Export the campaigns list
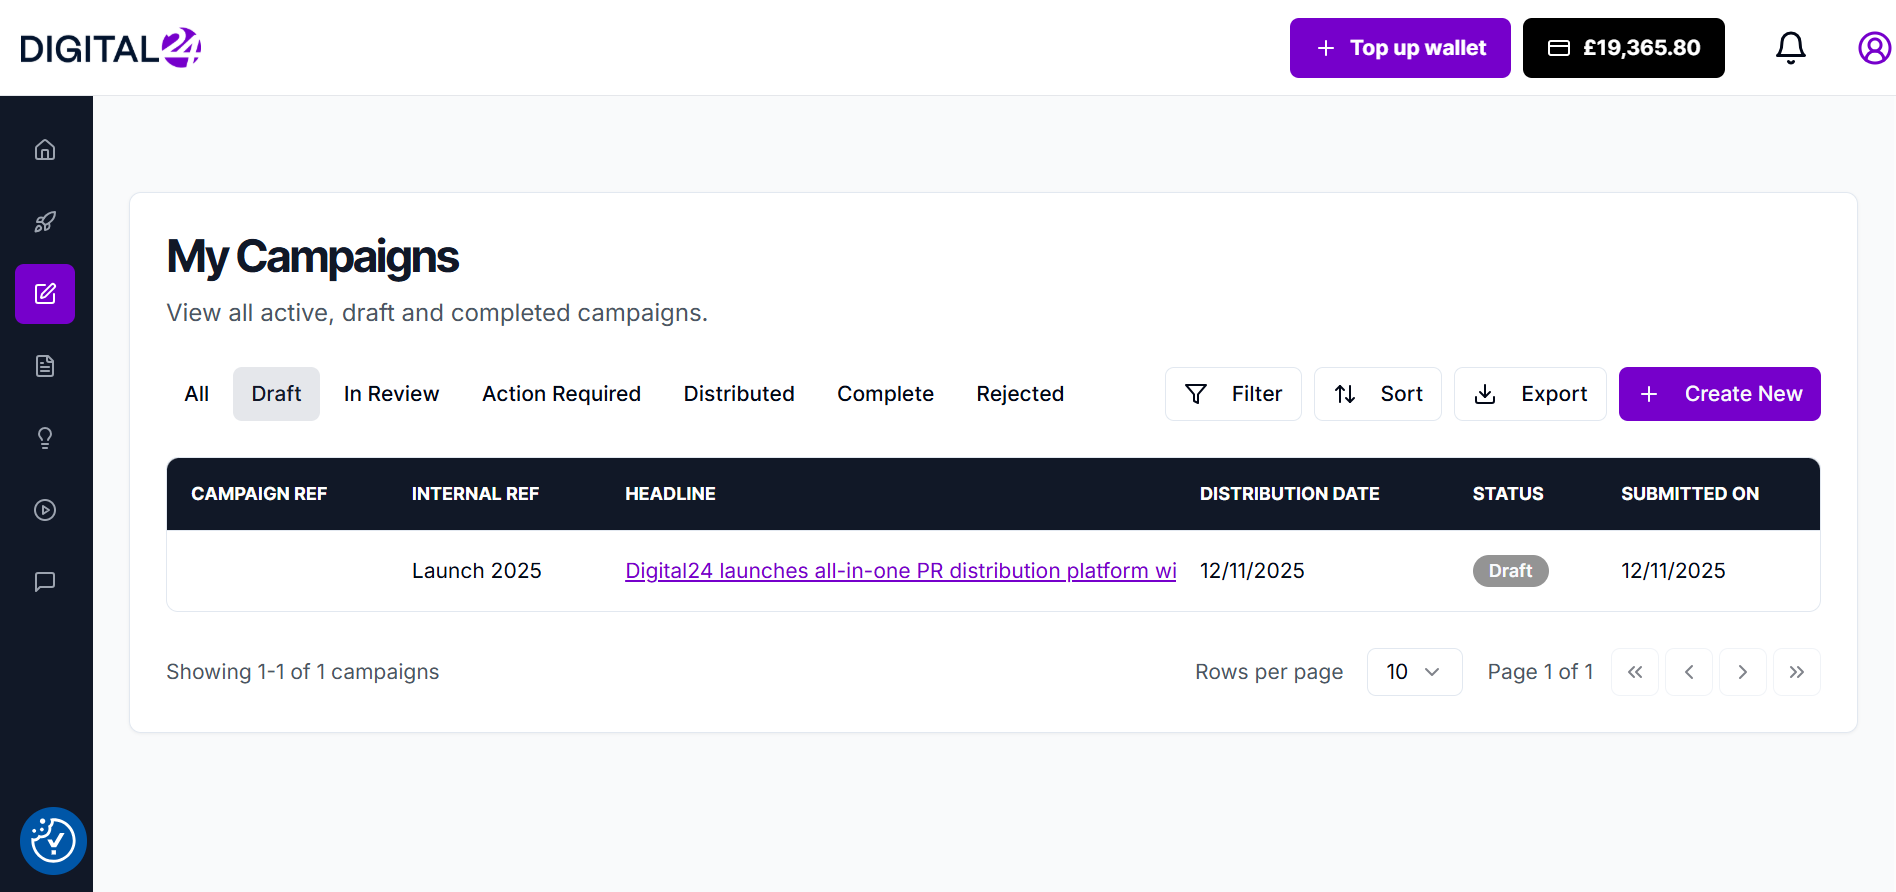 pyautogui.click(x=1530, y=394)
